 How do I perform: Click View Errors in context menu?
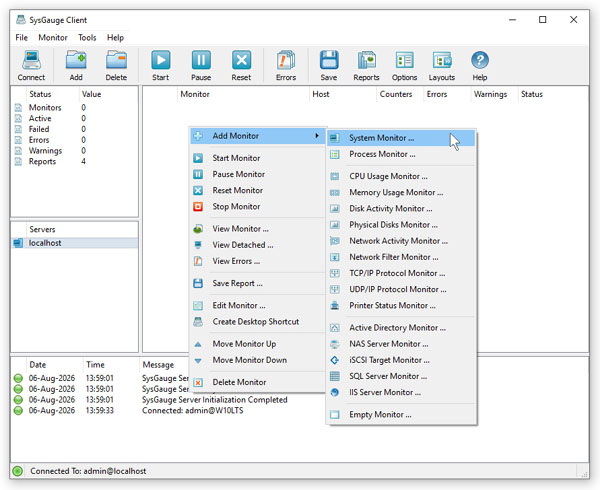[x=258, y=261]
